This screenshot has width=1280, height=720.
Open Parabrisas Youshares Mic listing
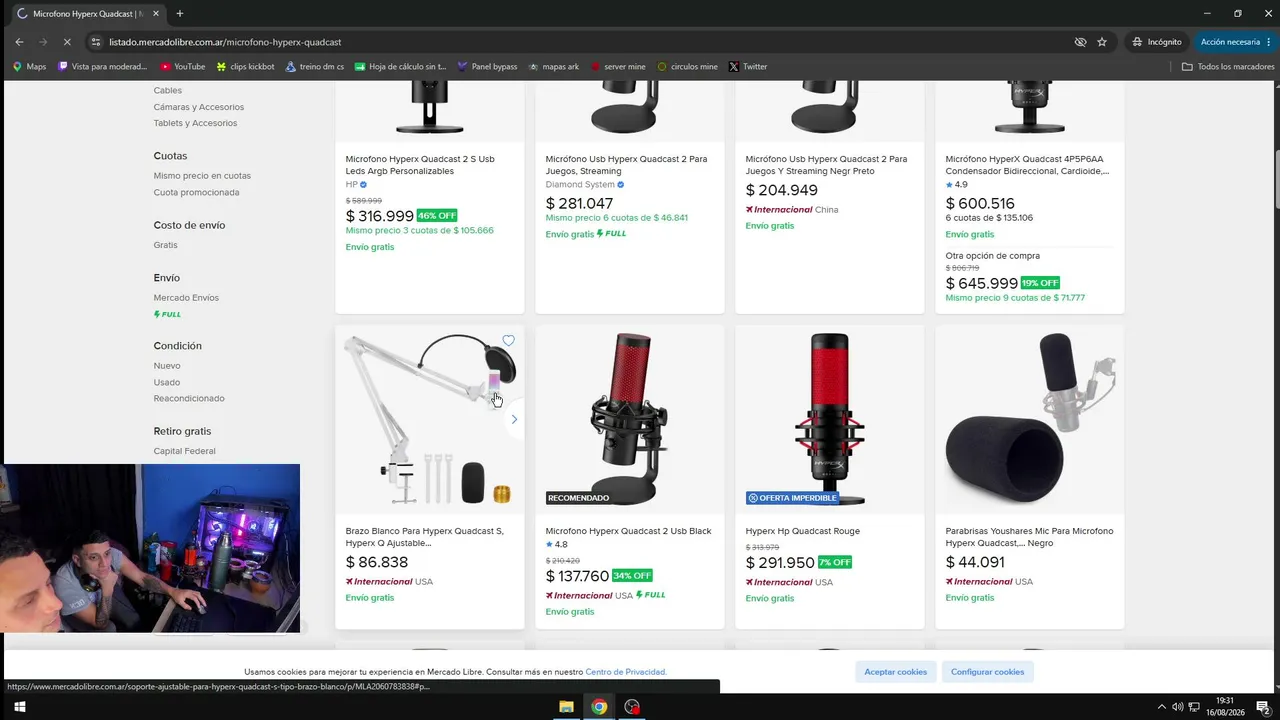tap(1030, 537)
